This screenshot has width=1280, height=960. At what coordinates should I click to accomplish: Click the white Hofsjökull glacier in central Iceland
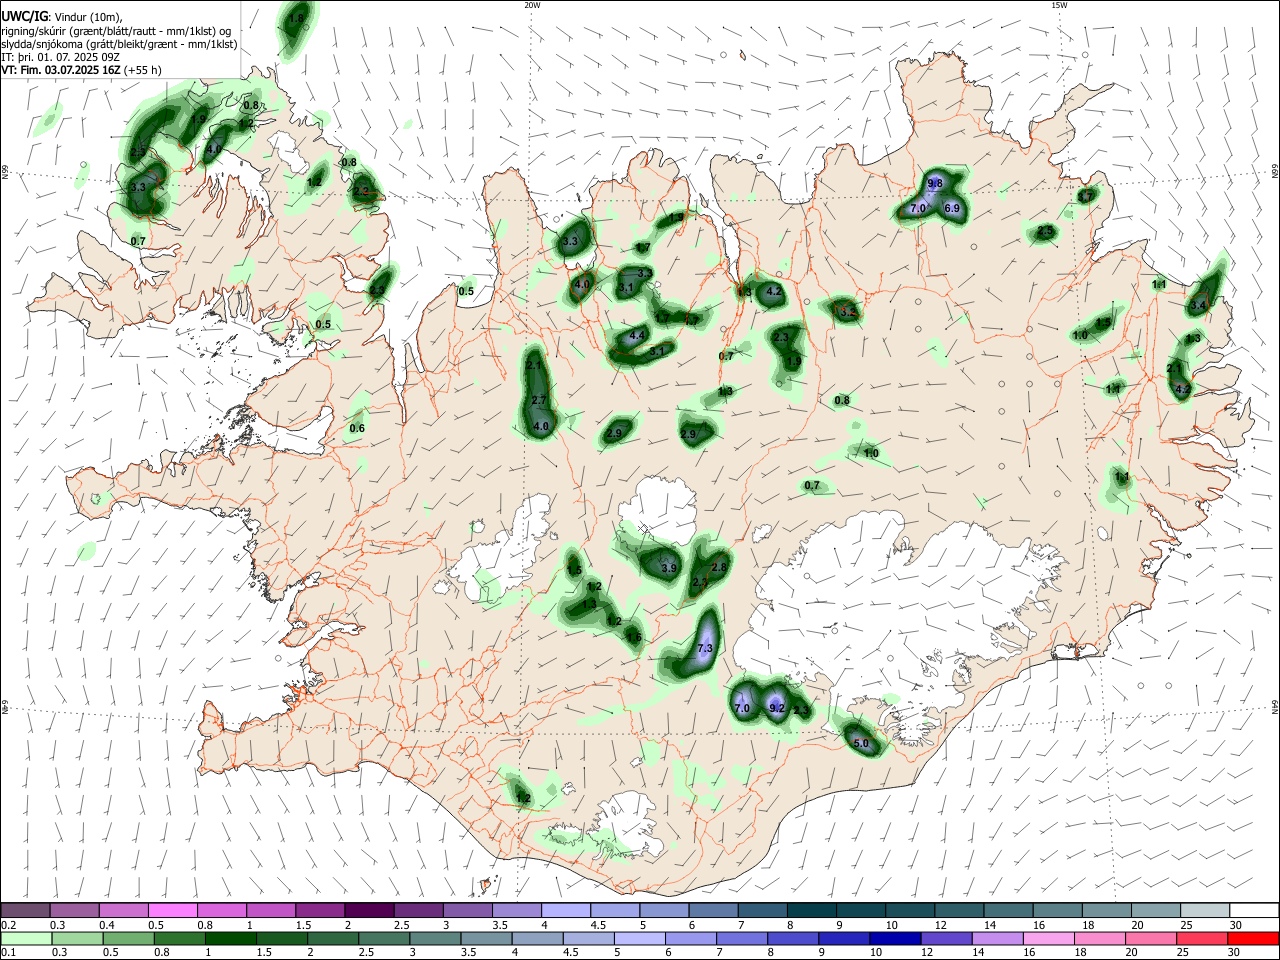click(660, 508)
